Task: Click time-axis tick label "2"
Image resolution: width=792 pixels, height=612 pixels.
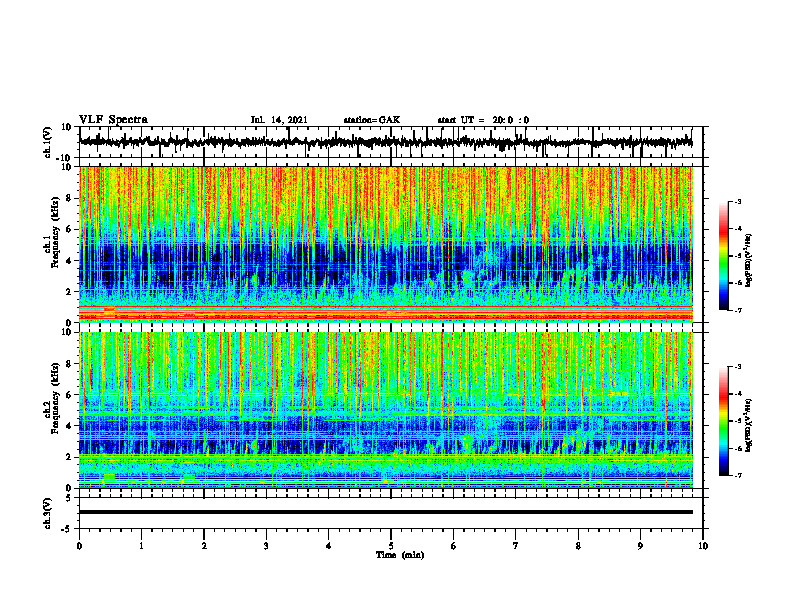Action: click(x=204, y=546)
